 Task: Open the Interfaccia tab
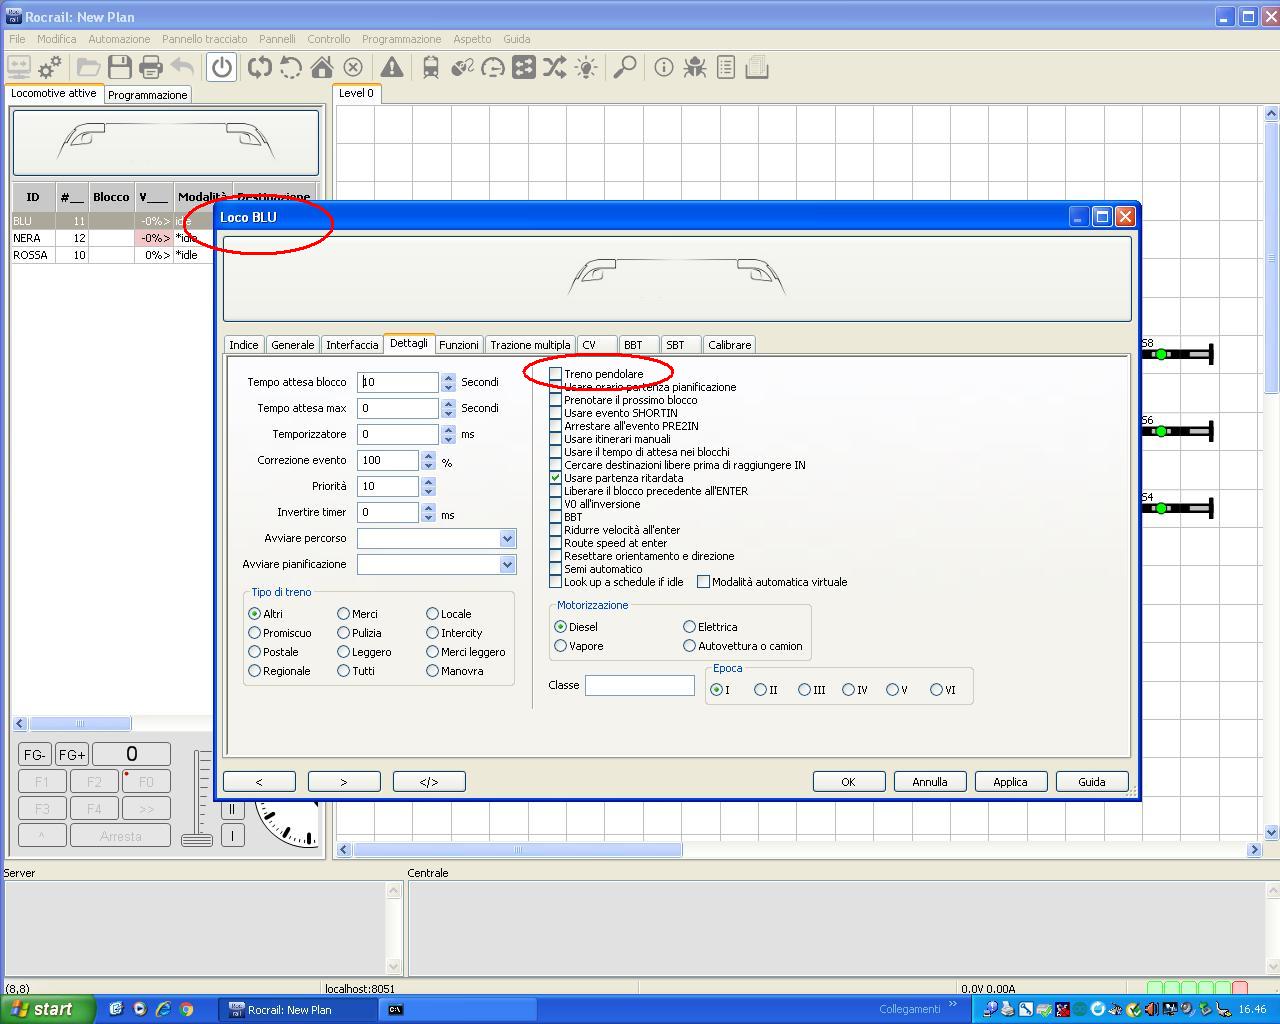pyautogui.click(x=352, y=345)
